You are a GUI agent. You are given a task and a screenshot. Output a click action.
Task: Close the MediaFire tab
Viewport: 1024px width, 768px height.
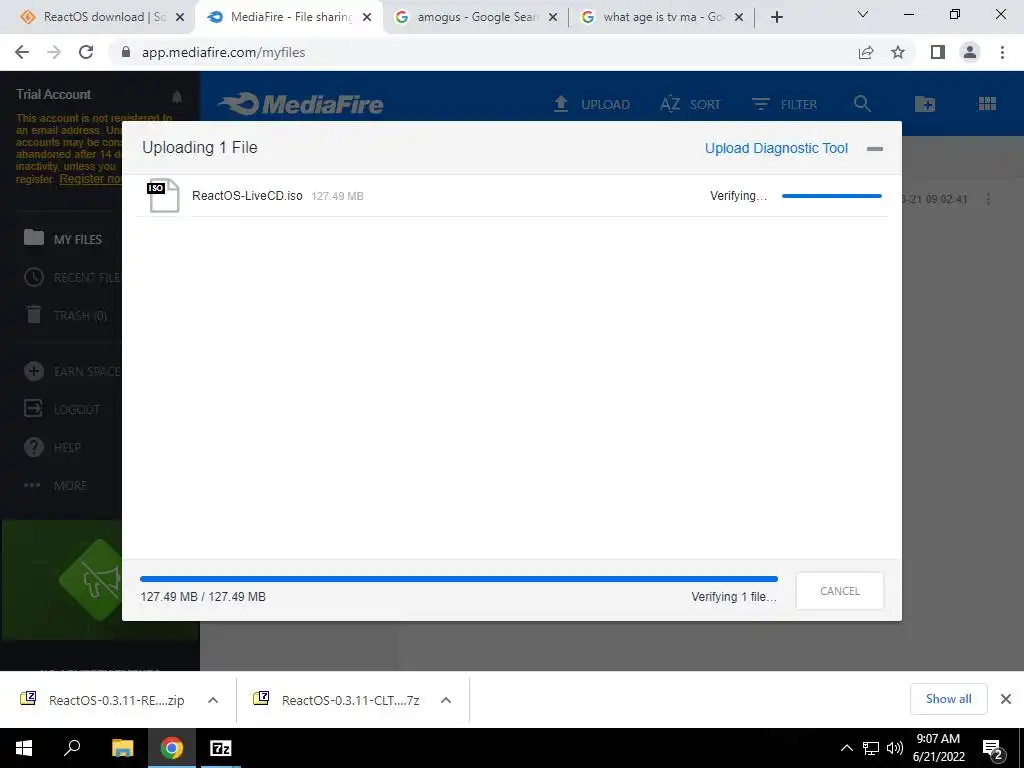coord(367,18)
